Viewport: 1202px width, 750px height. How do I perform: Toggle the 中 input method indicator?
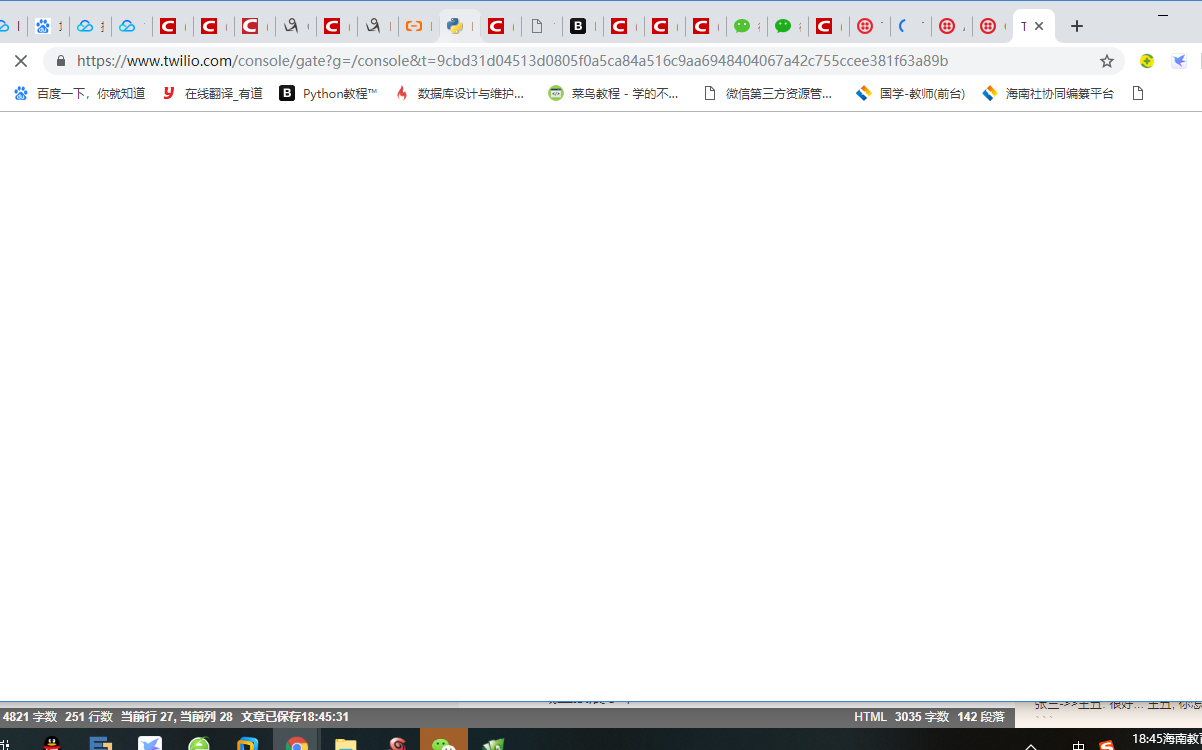pos(1078,745)
